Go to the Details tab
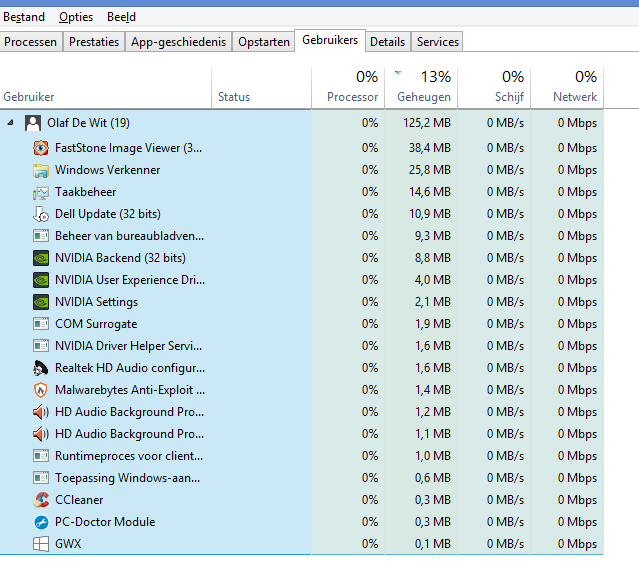This screenshot has height=576, width=639. click(388, 42)
